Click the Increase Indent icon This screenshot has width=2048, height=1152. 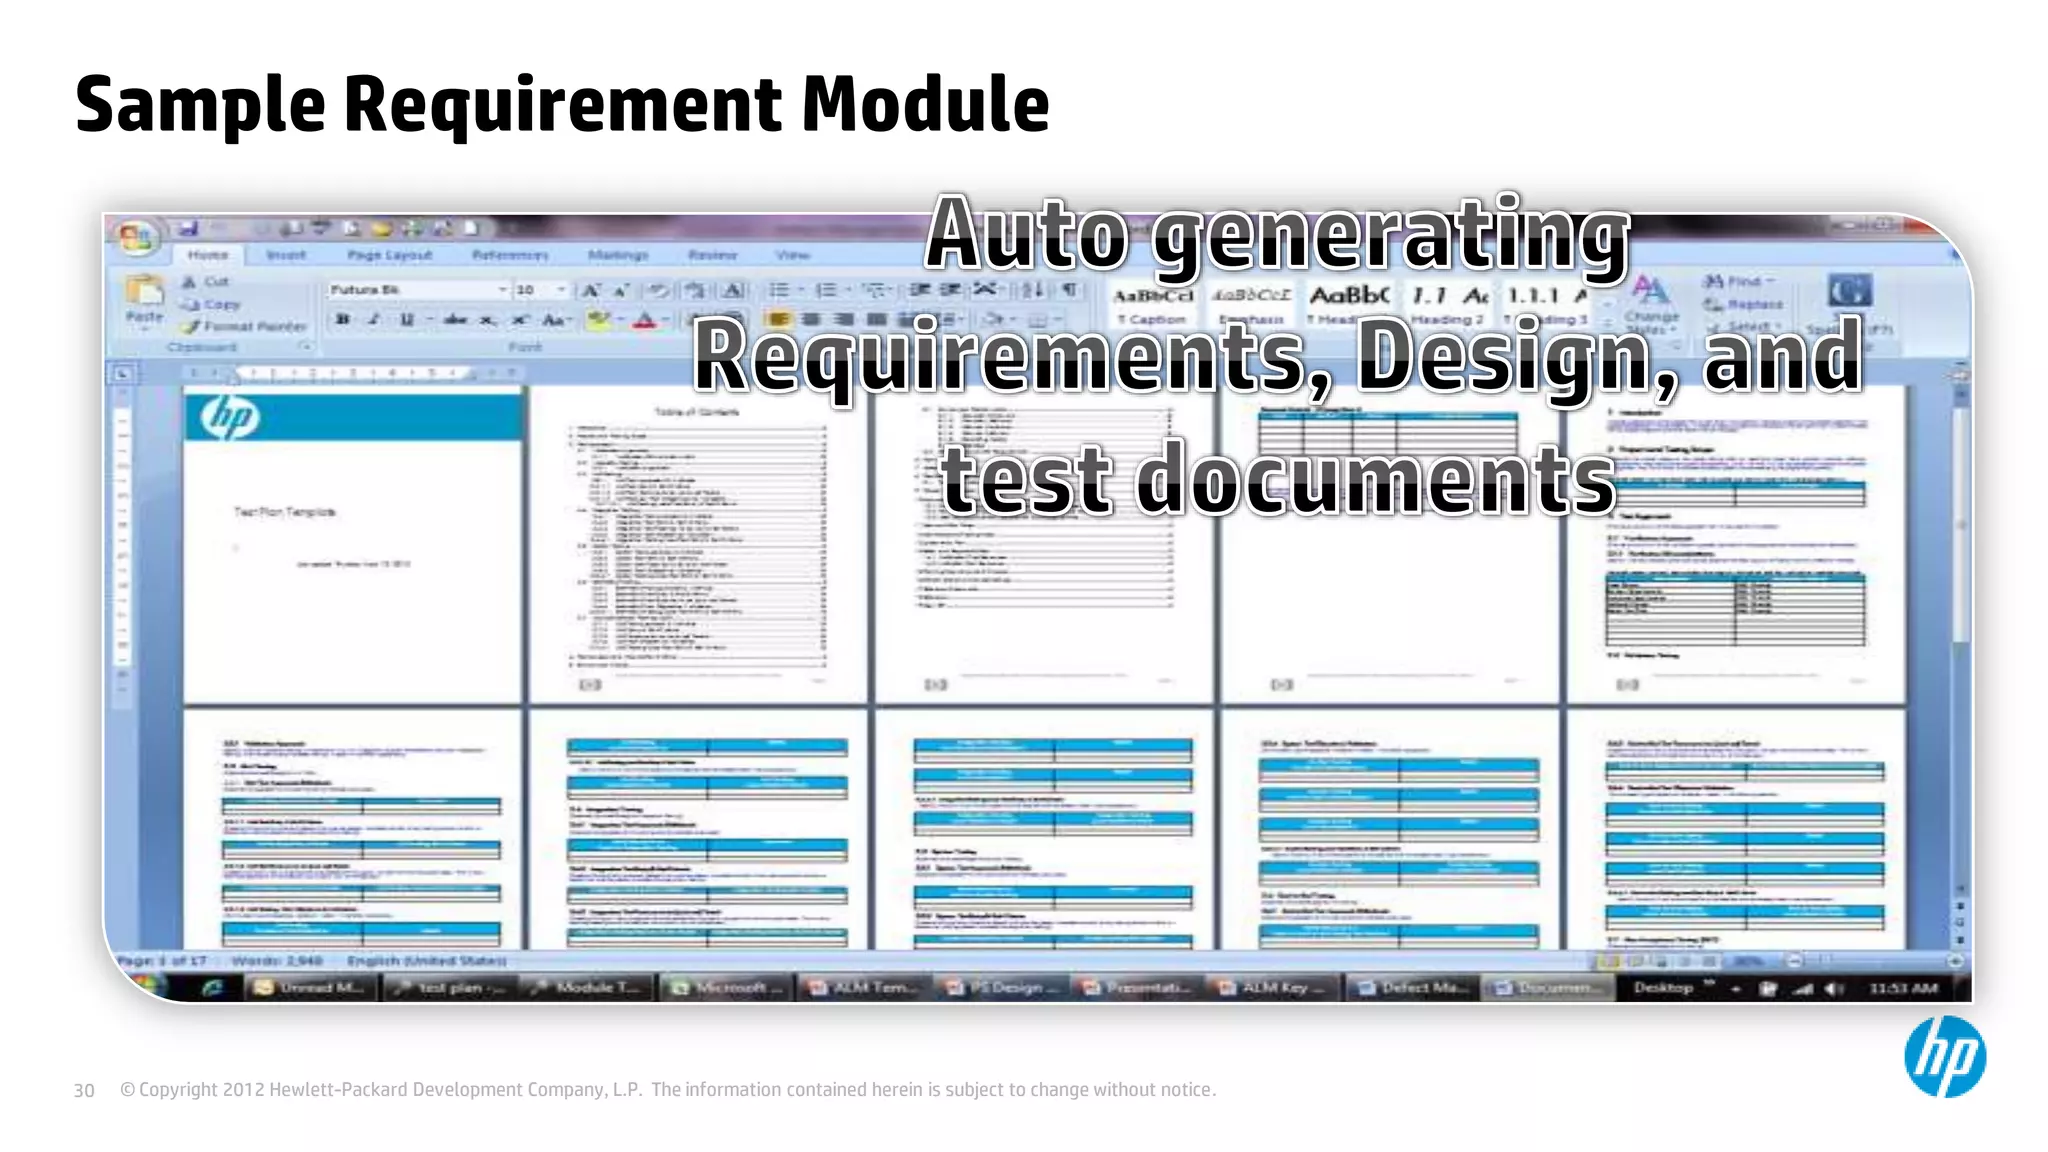coord(951,290)
